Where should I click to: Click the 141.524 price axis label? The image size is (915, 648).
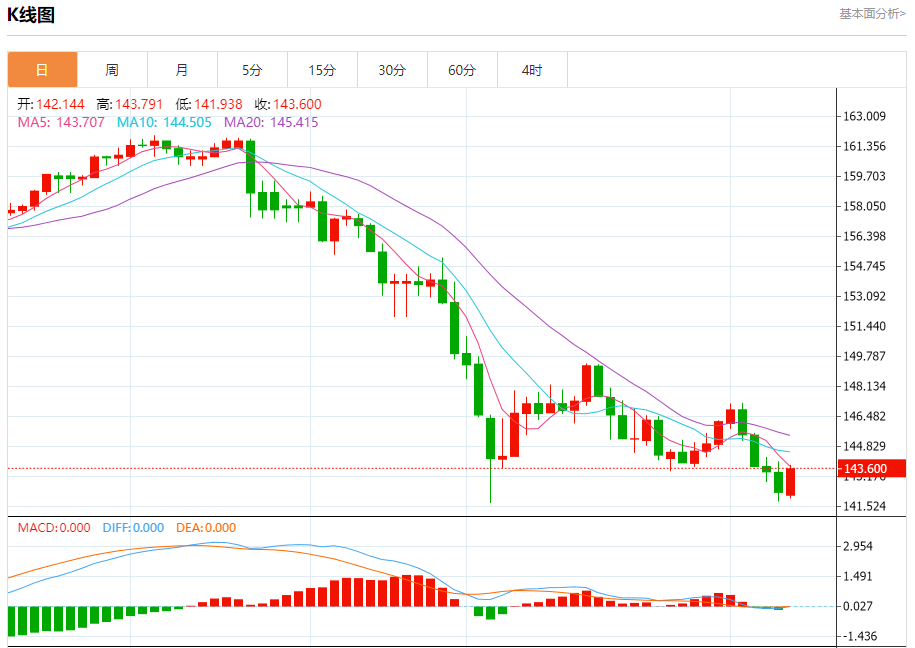864,506
